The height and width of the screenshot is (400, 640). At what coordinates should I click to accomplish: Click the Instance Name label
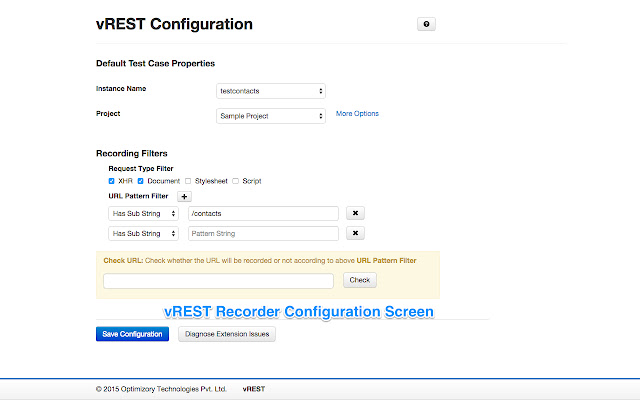tap(121, 89)
